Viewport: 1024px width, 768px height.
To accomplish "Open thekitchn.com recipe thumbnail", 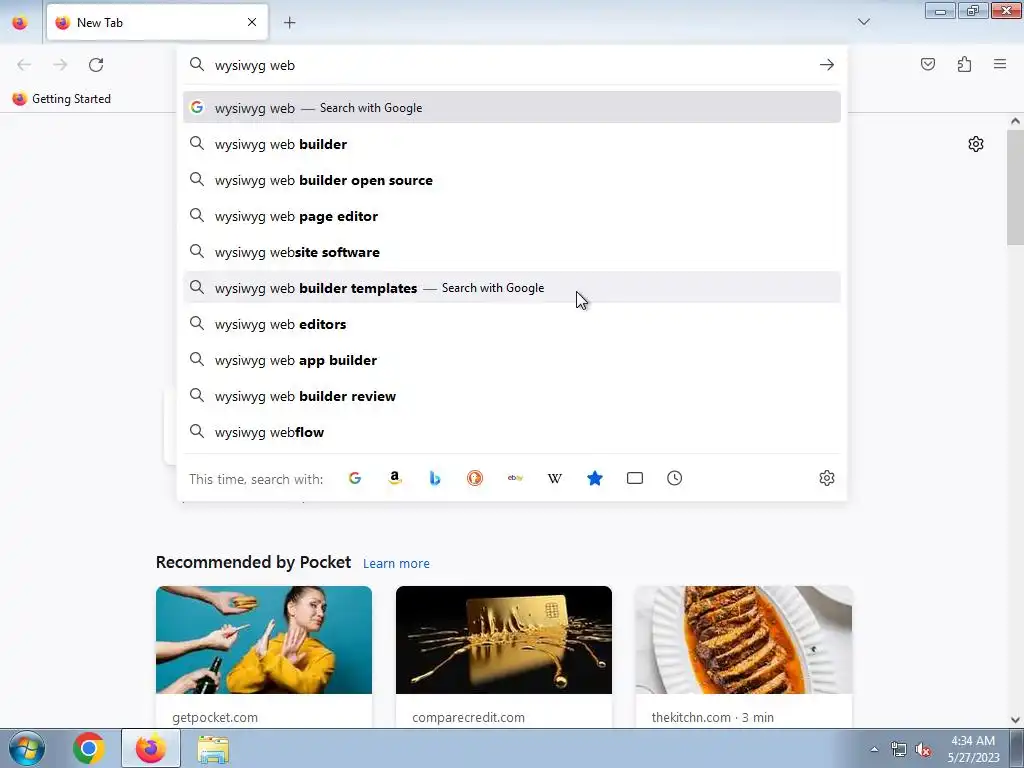I will coord(744,640).
